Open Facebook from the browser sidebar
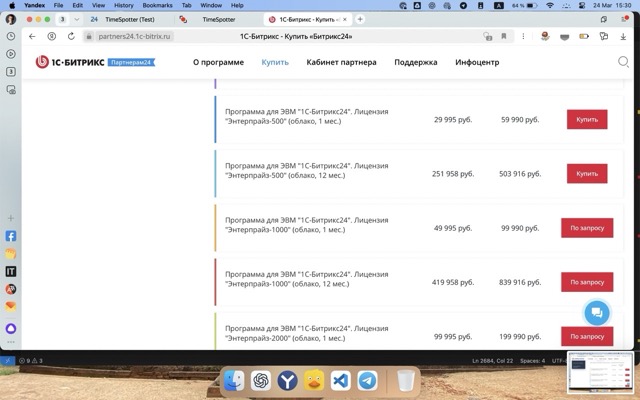Screen dimensions: 640x400 [11, 237]
